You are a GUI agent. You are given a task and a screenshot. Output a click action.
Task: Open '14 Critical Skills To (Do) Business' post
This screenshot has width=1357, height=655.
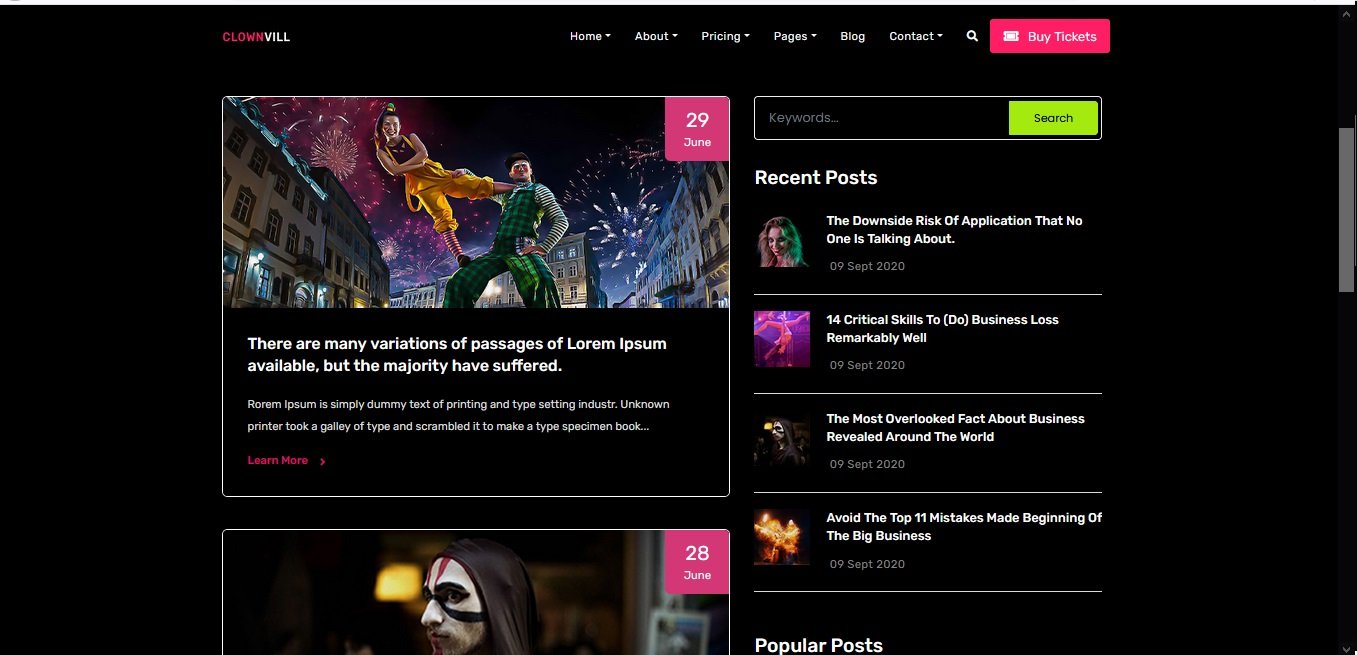coord(942,329)
